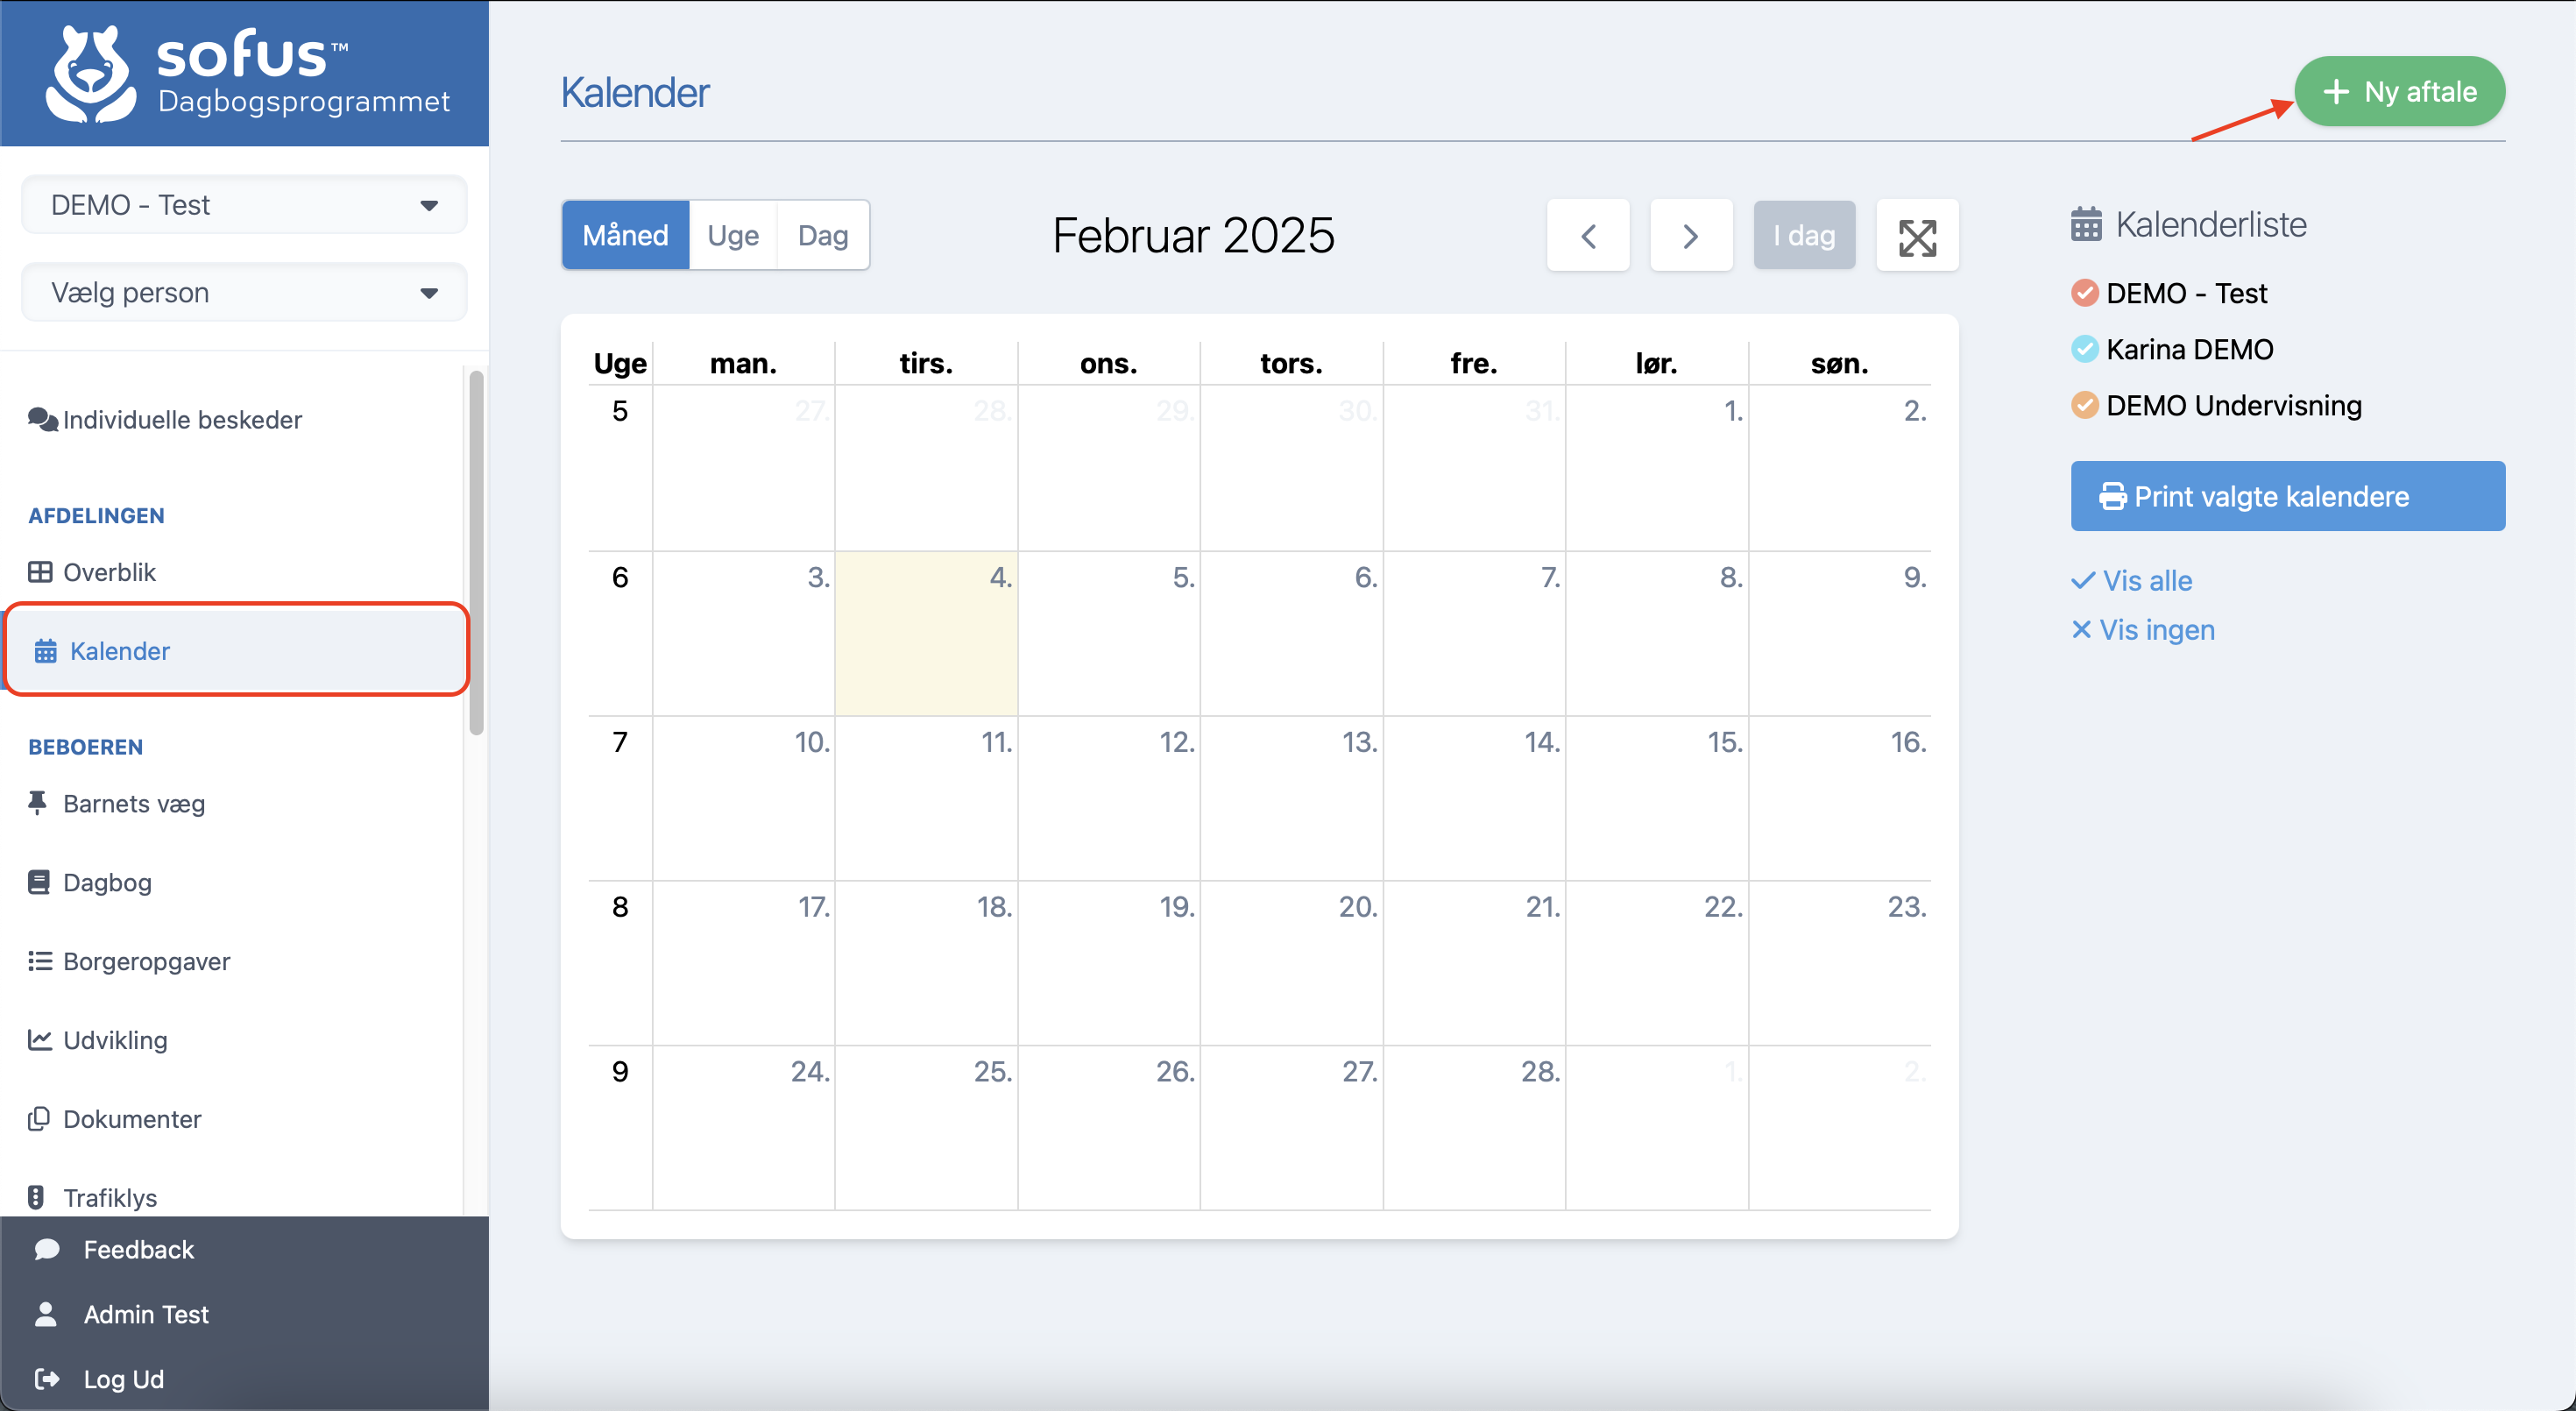Screen dimensions: 2576x1411
Task: Switch to the Dag view tab
Action: [x=822, y=236]
